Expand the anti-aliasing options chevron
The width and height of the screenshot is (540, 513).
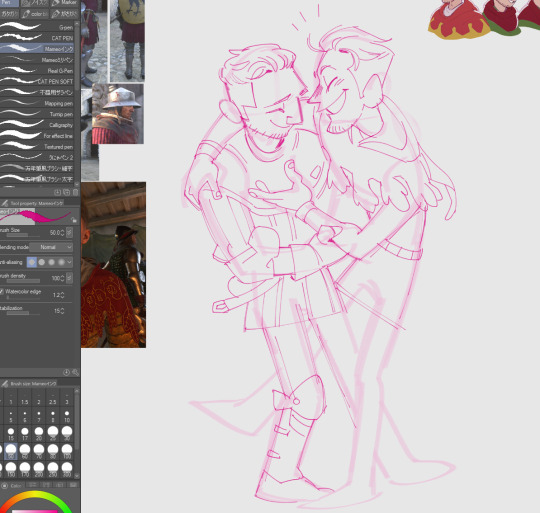(70, 262)
